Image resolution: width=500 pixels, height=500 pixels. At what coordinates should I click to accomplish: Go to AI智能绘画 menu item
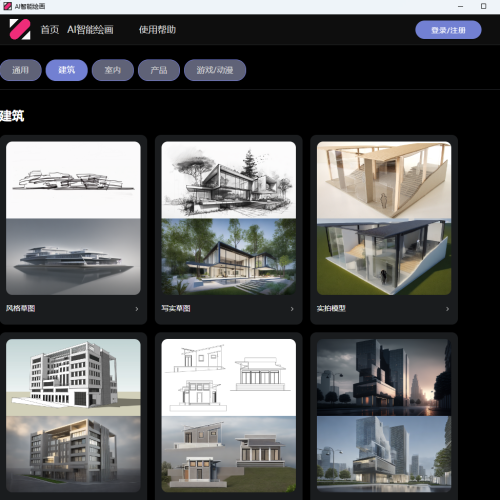[90, 30]
